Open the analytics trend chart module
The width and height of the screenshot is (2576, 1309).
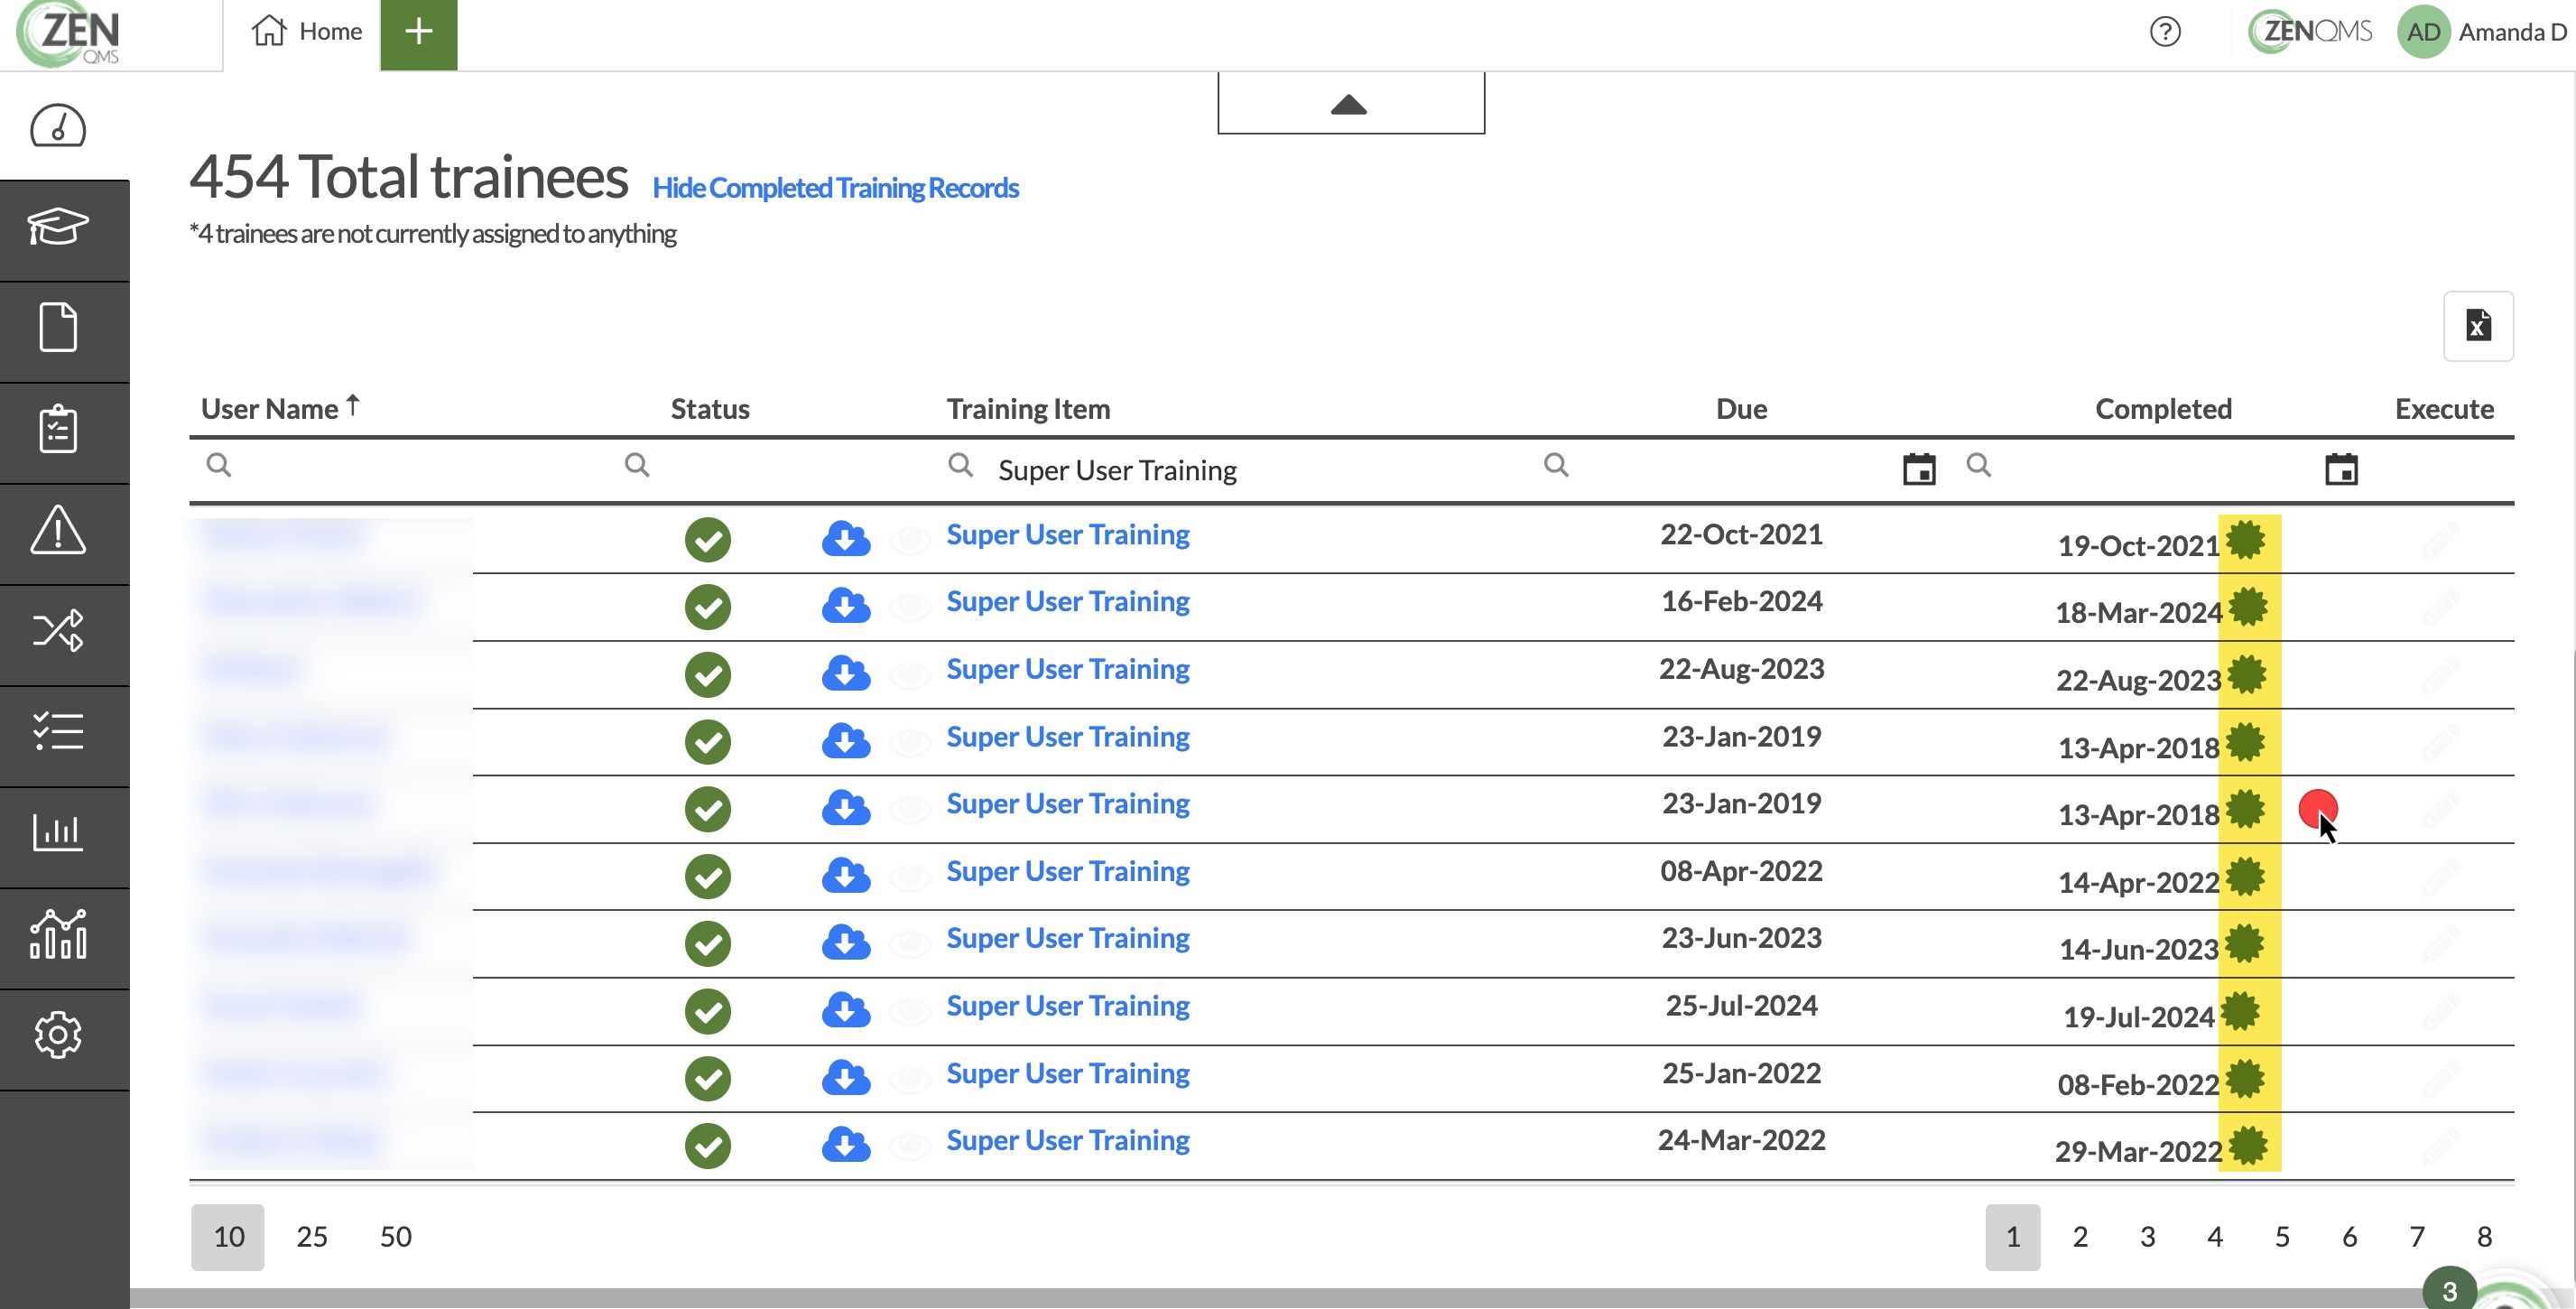point(58,934)
